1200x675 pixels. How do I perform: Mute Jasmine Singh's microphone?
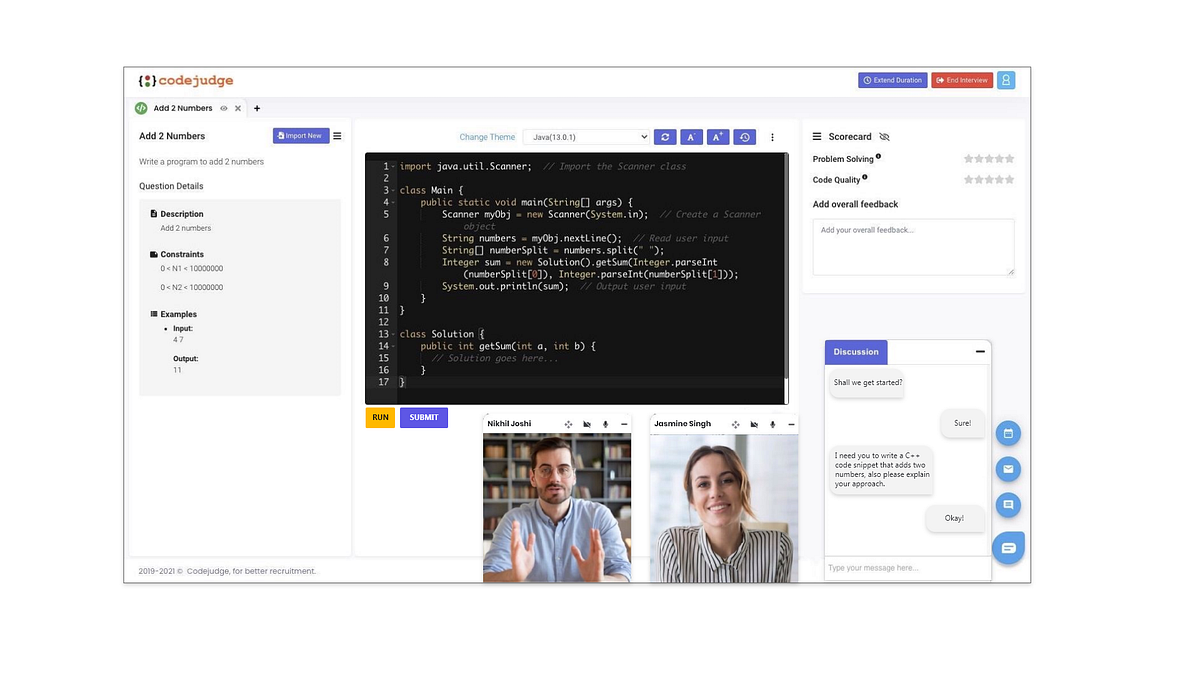point(772,424)
